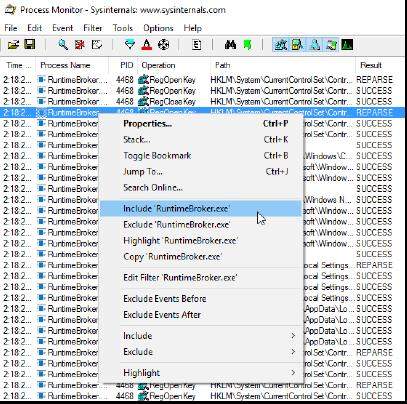Click the Operation column header
The height and width of the screenshot is (404, 407).
pyautogui.click(x=174, y=65)
